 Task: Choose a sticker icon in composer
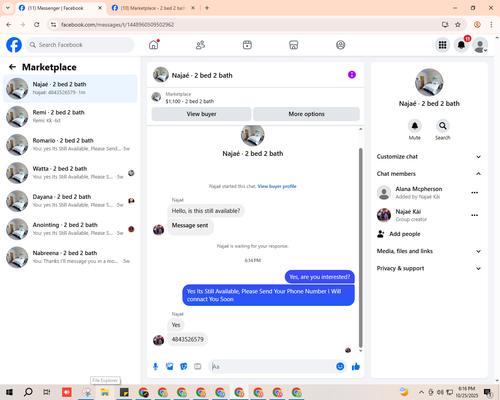pyautogui.click(x=184, y=367)
